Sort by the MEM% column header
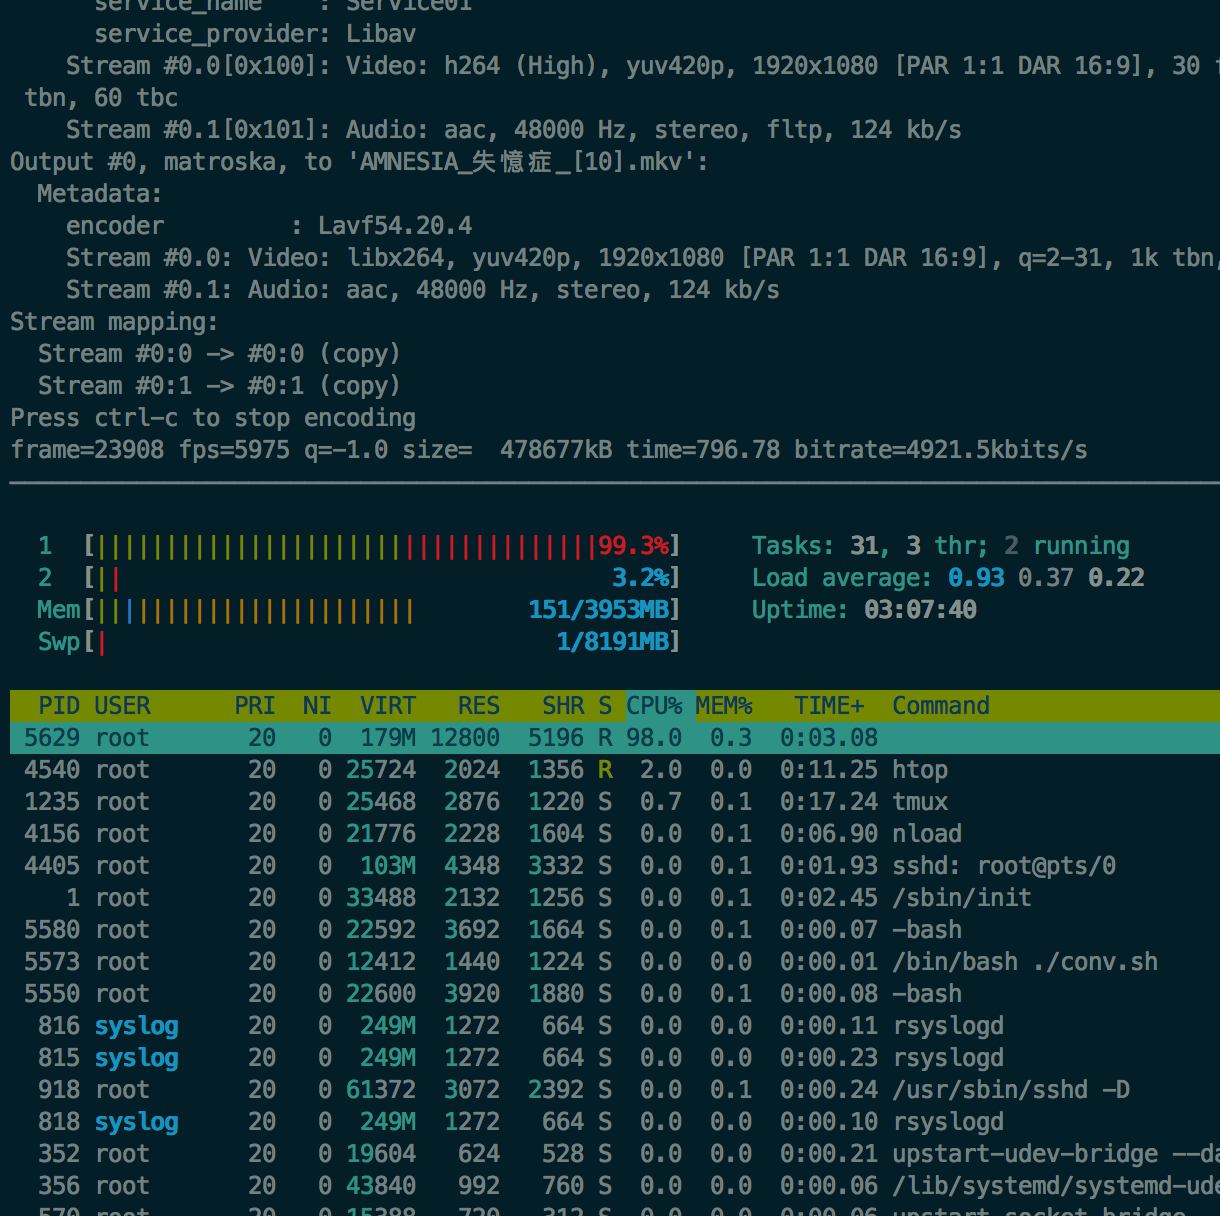This screenshot has height=1216, width=1220. tap(723, 706)
